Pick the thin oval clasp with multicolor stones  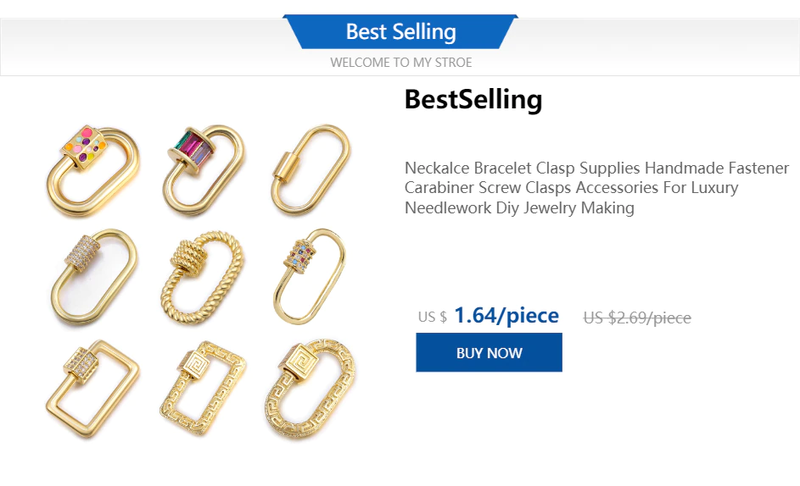pyautogui.click(x=311, y=273)
